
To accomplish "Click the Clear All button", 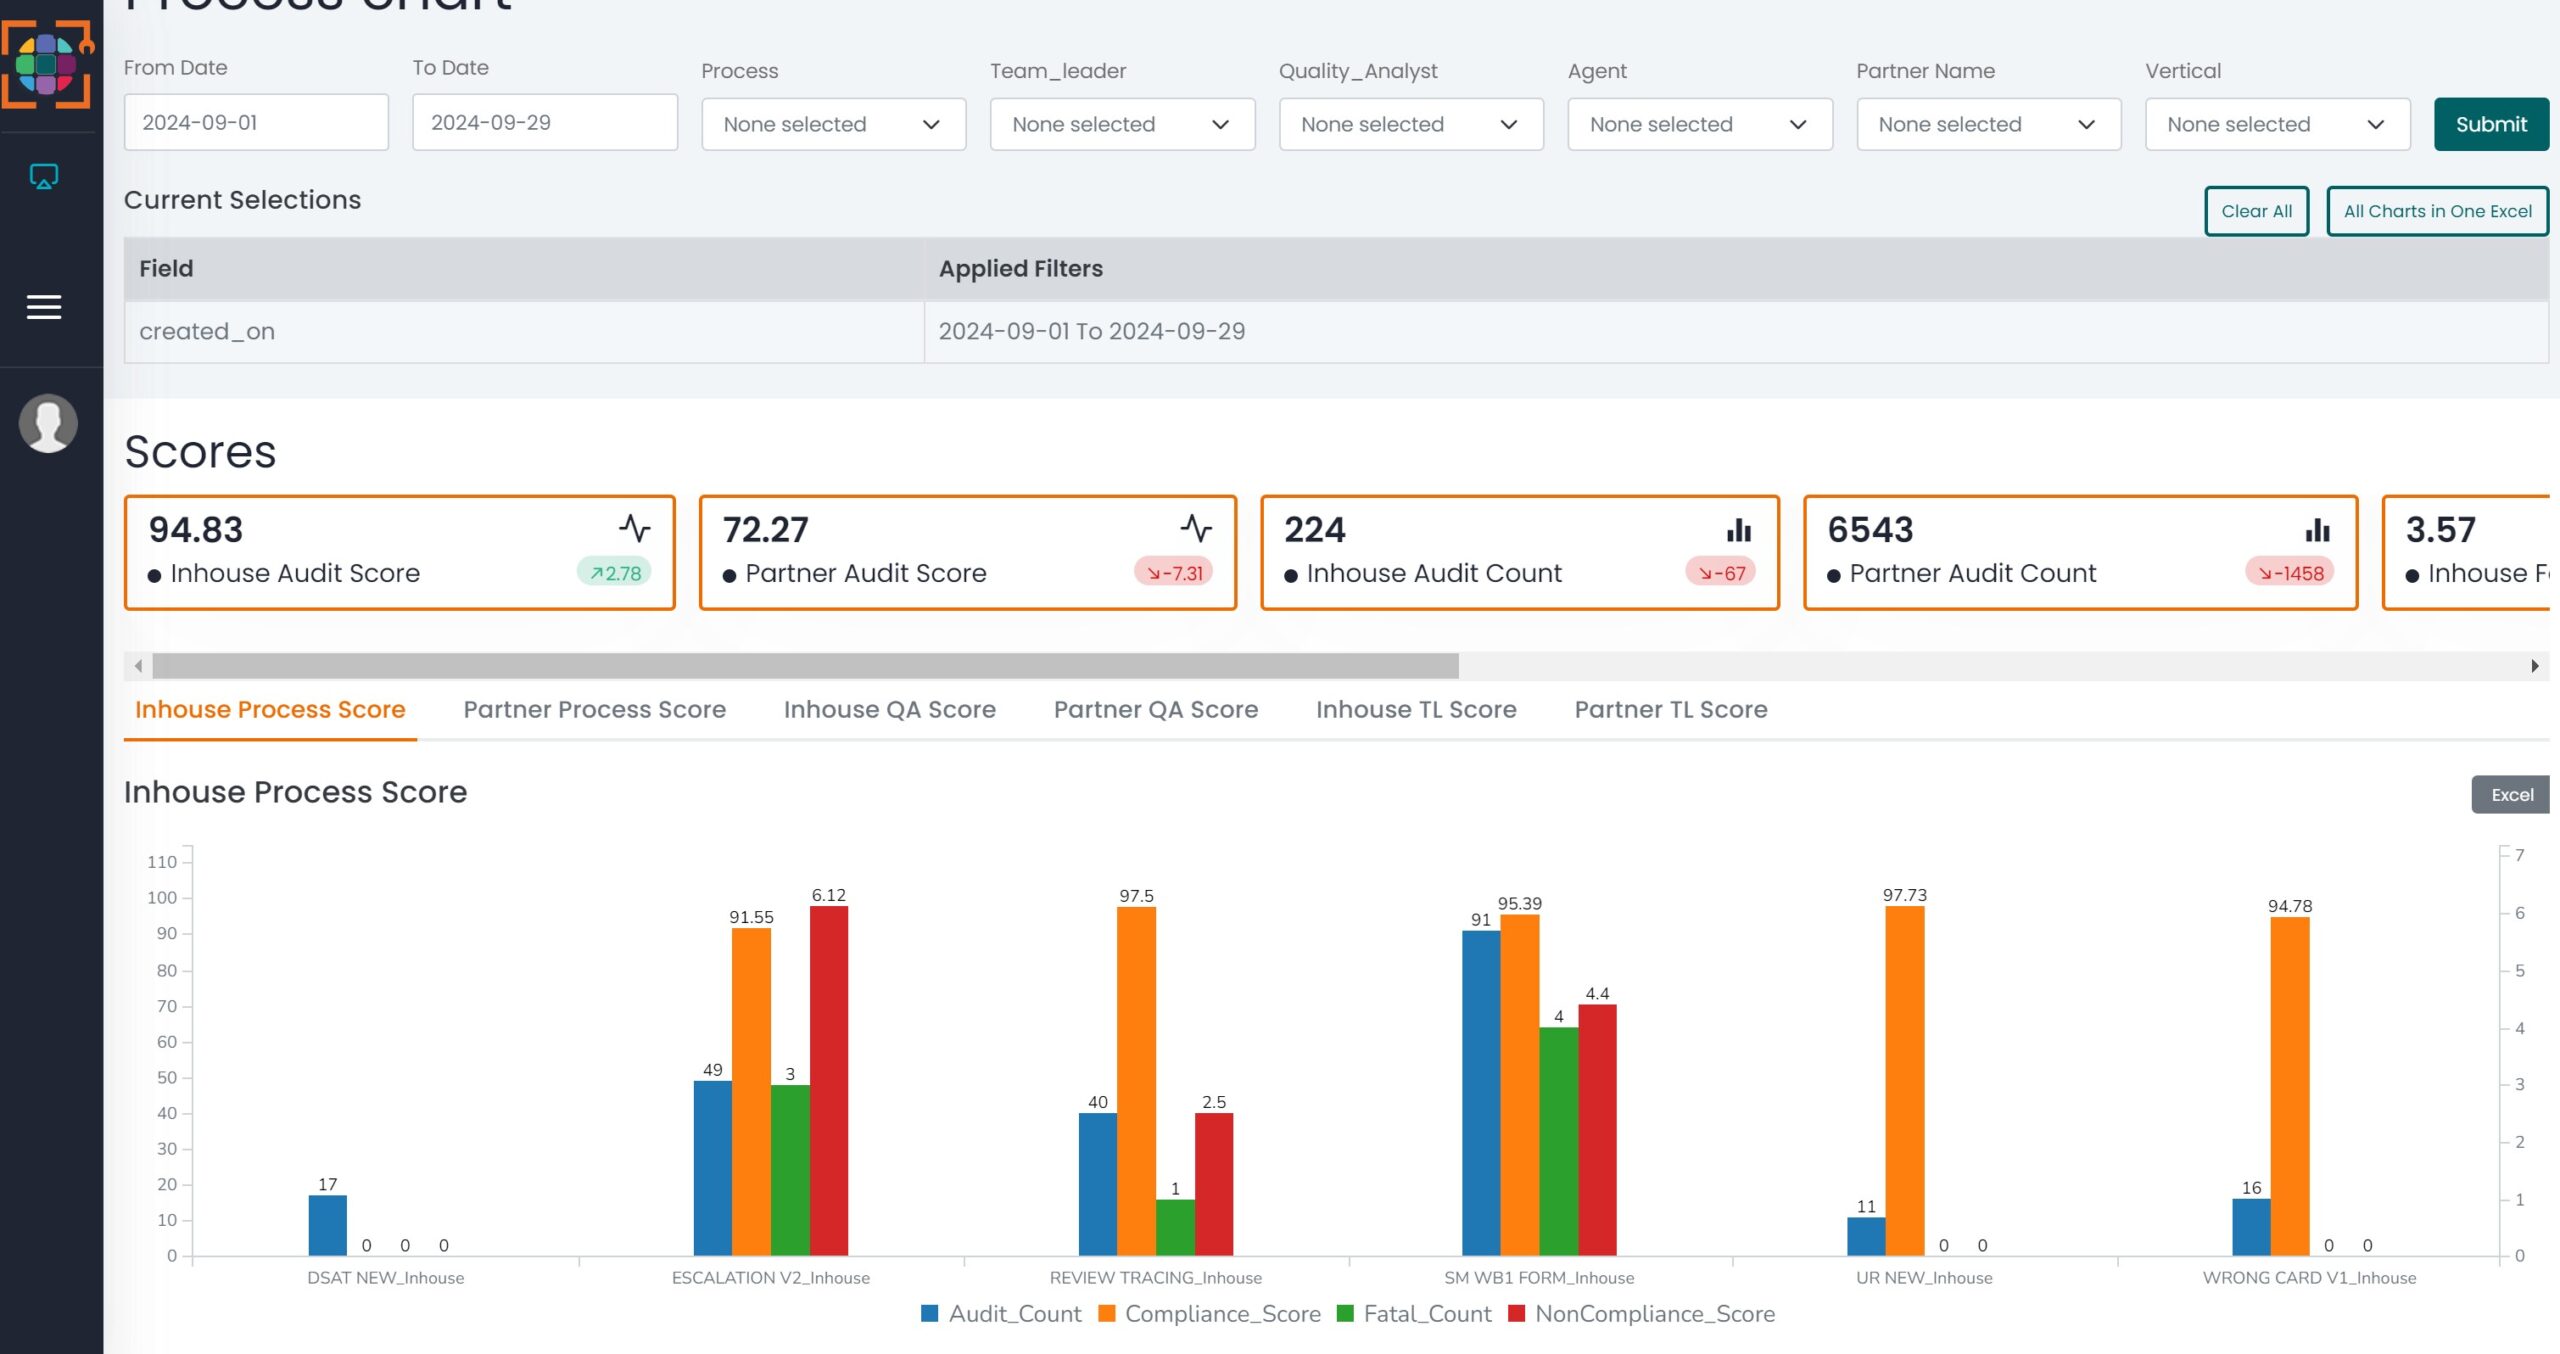I will tap(2256, 211).
